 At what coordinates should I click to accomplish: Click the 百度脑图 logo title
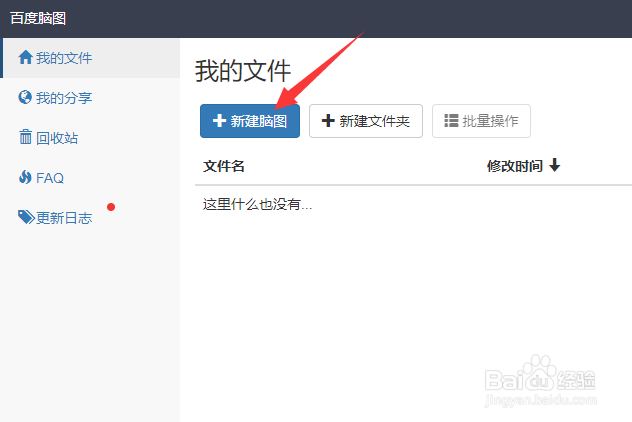38,18
